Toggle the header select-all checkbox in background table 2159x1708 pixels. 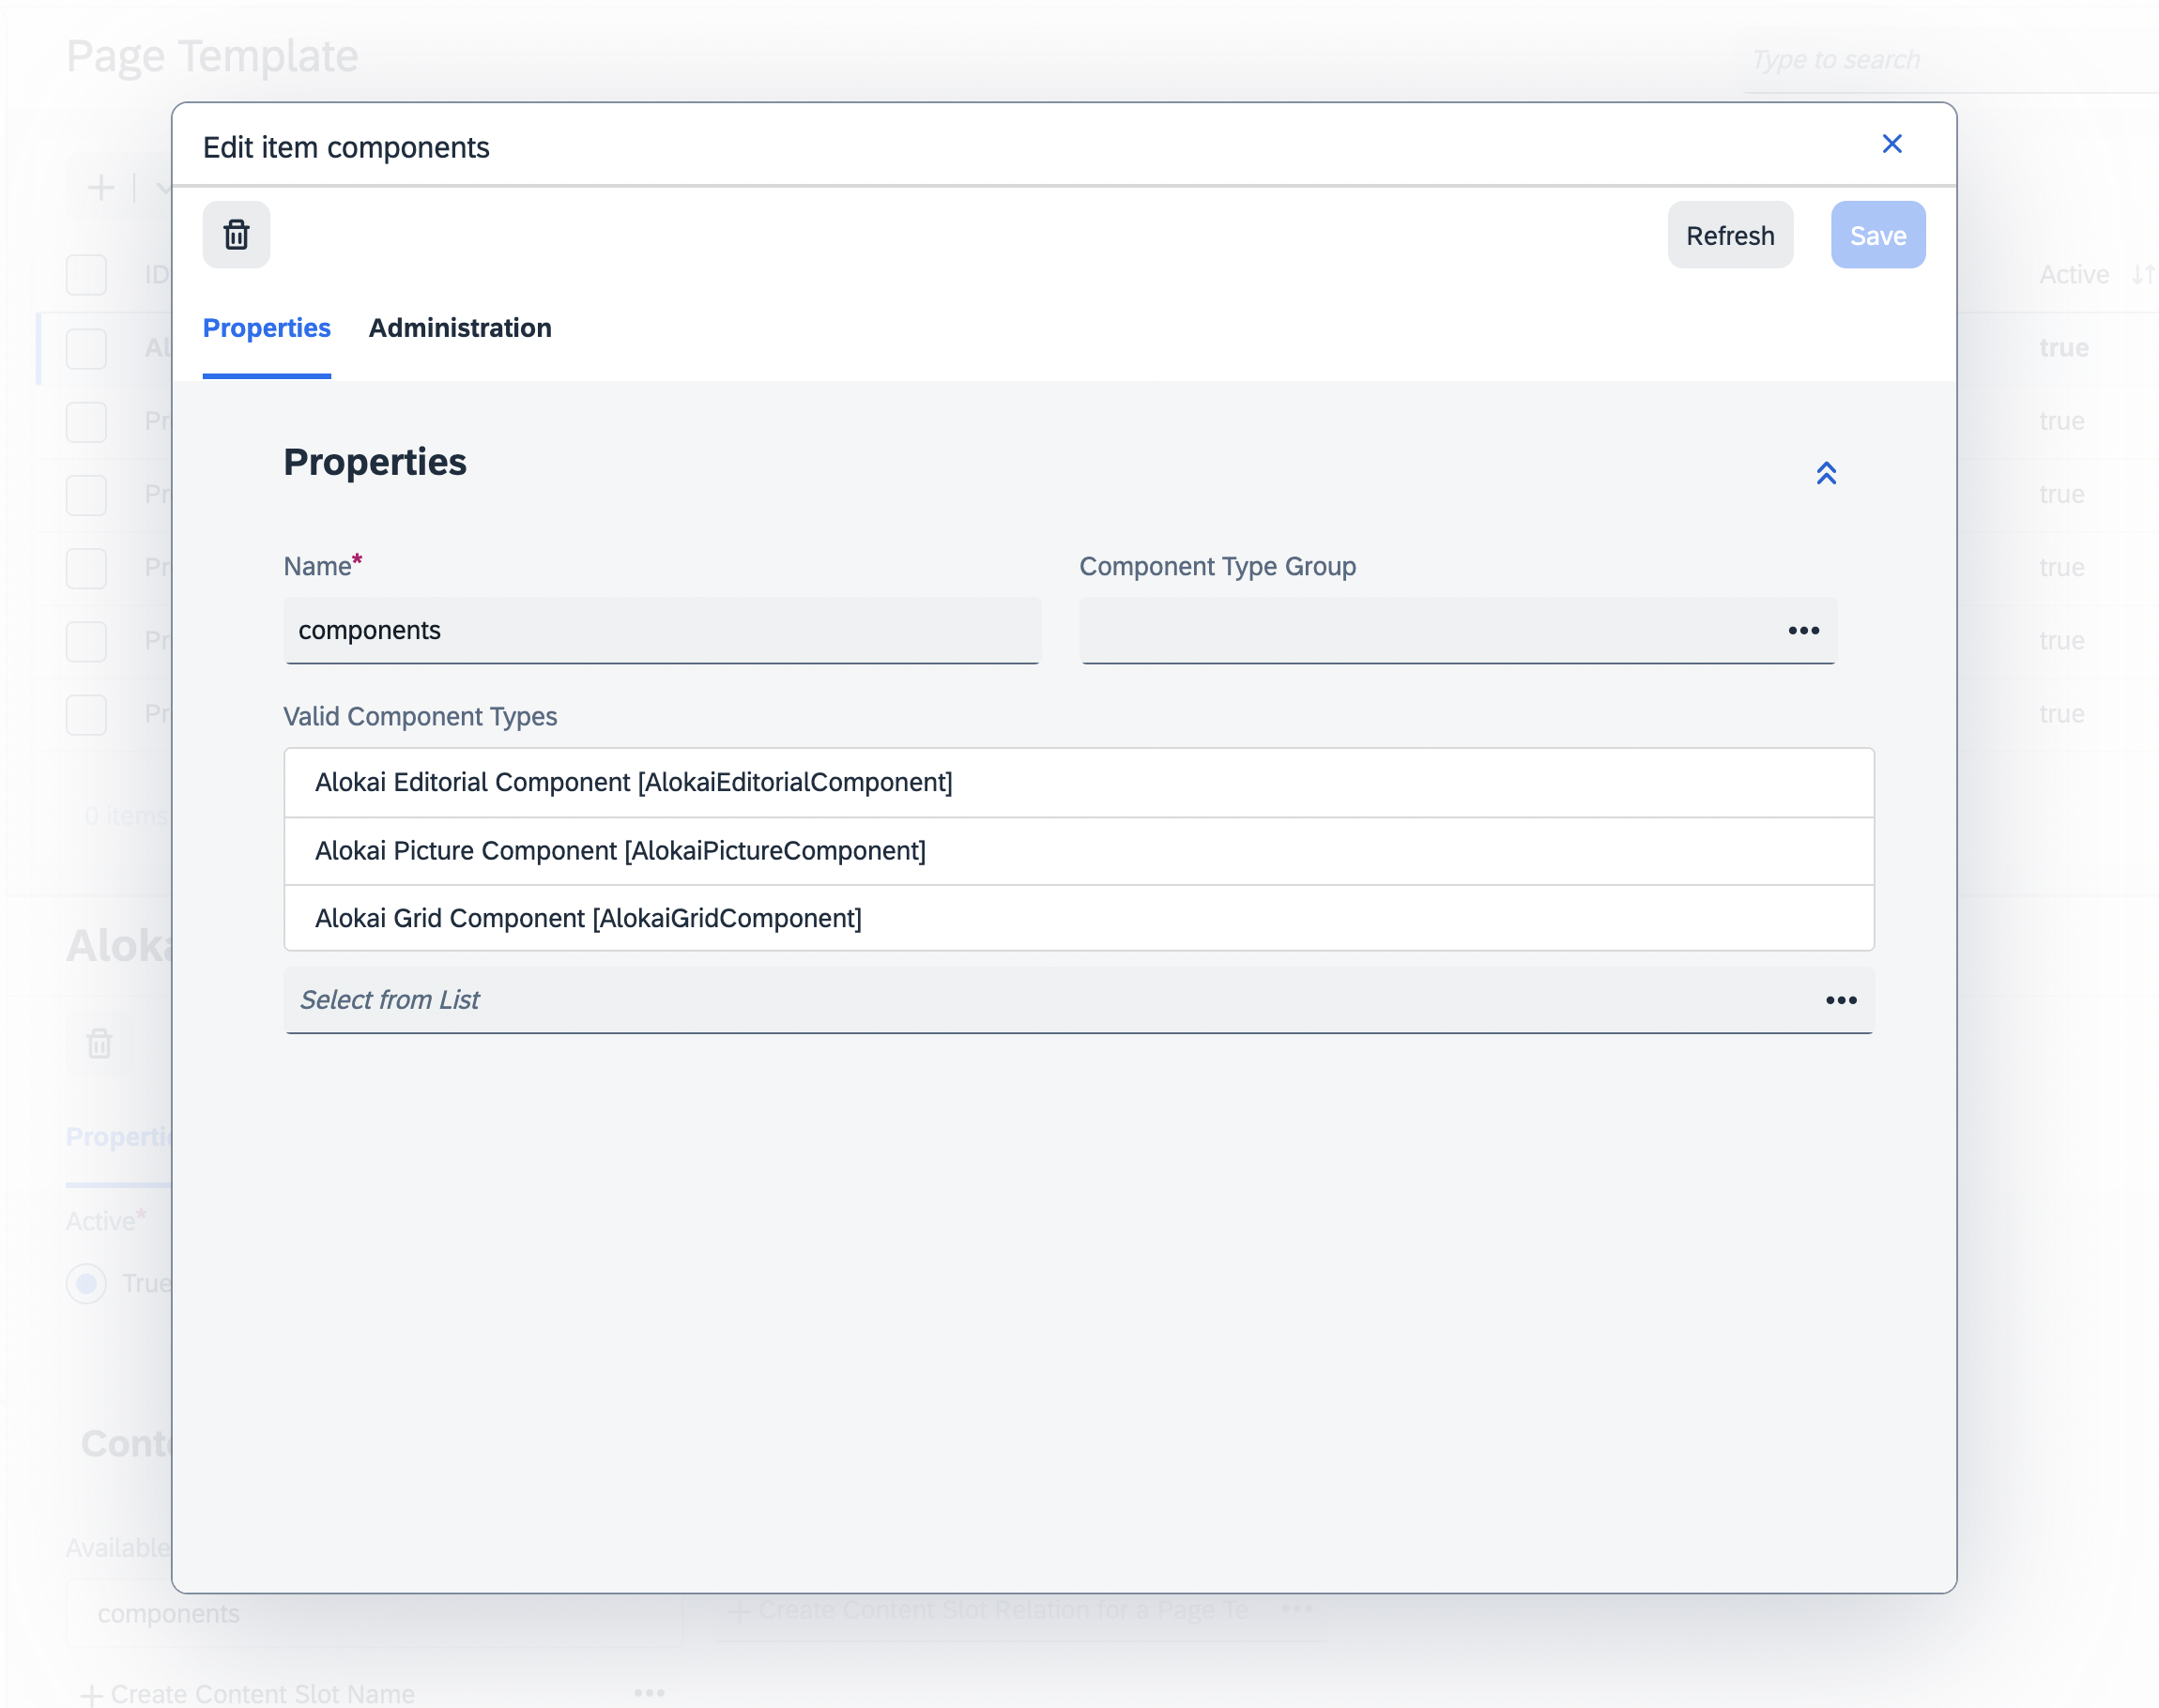(86, 275)
